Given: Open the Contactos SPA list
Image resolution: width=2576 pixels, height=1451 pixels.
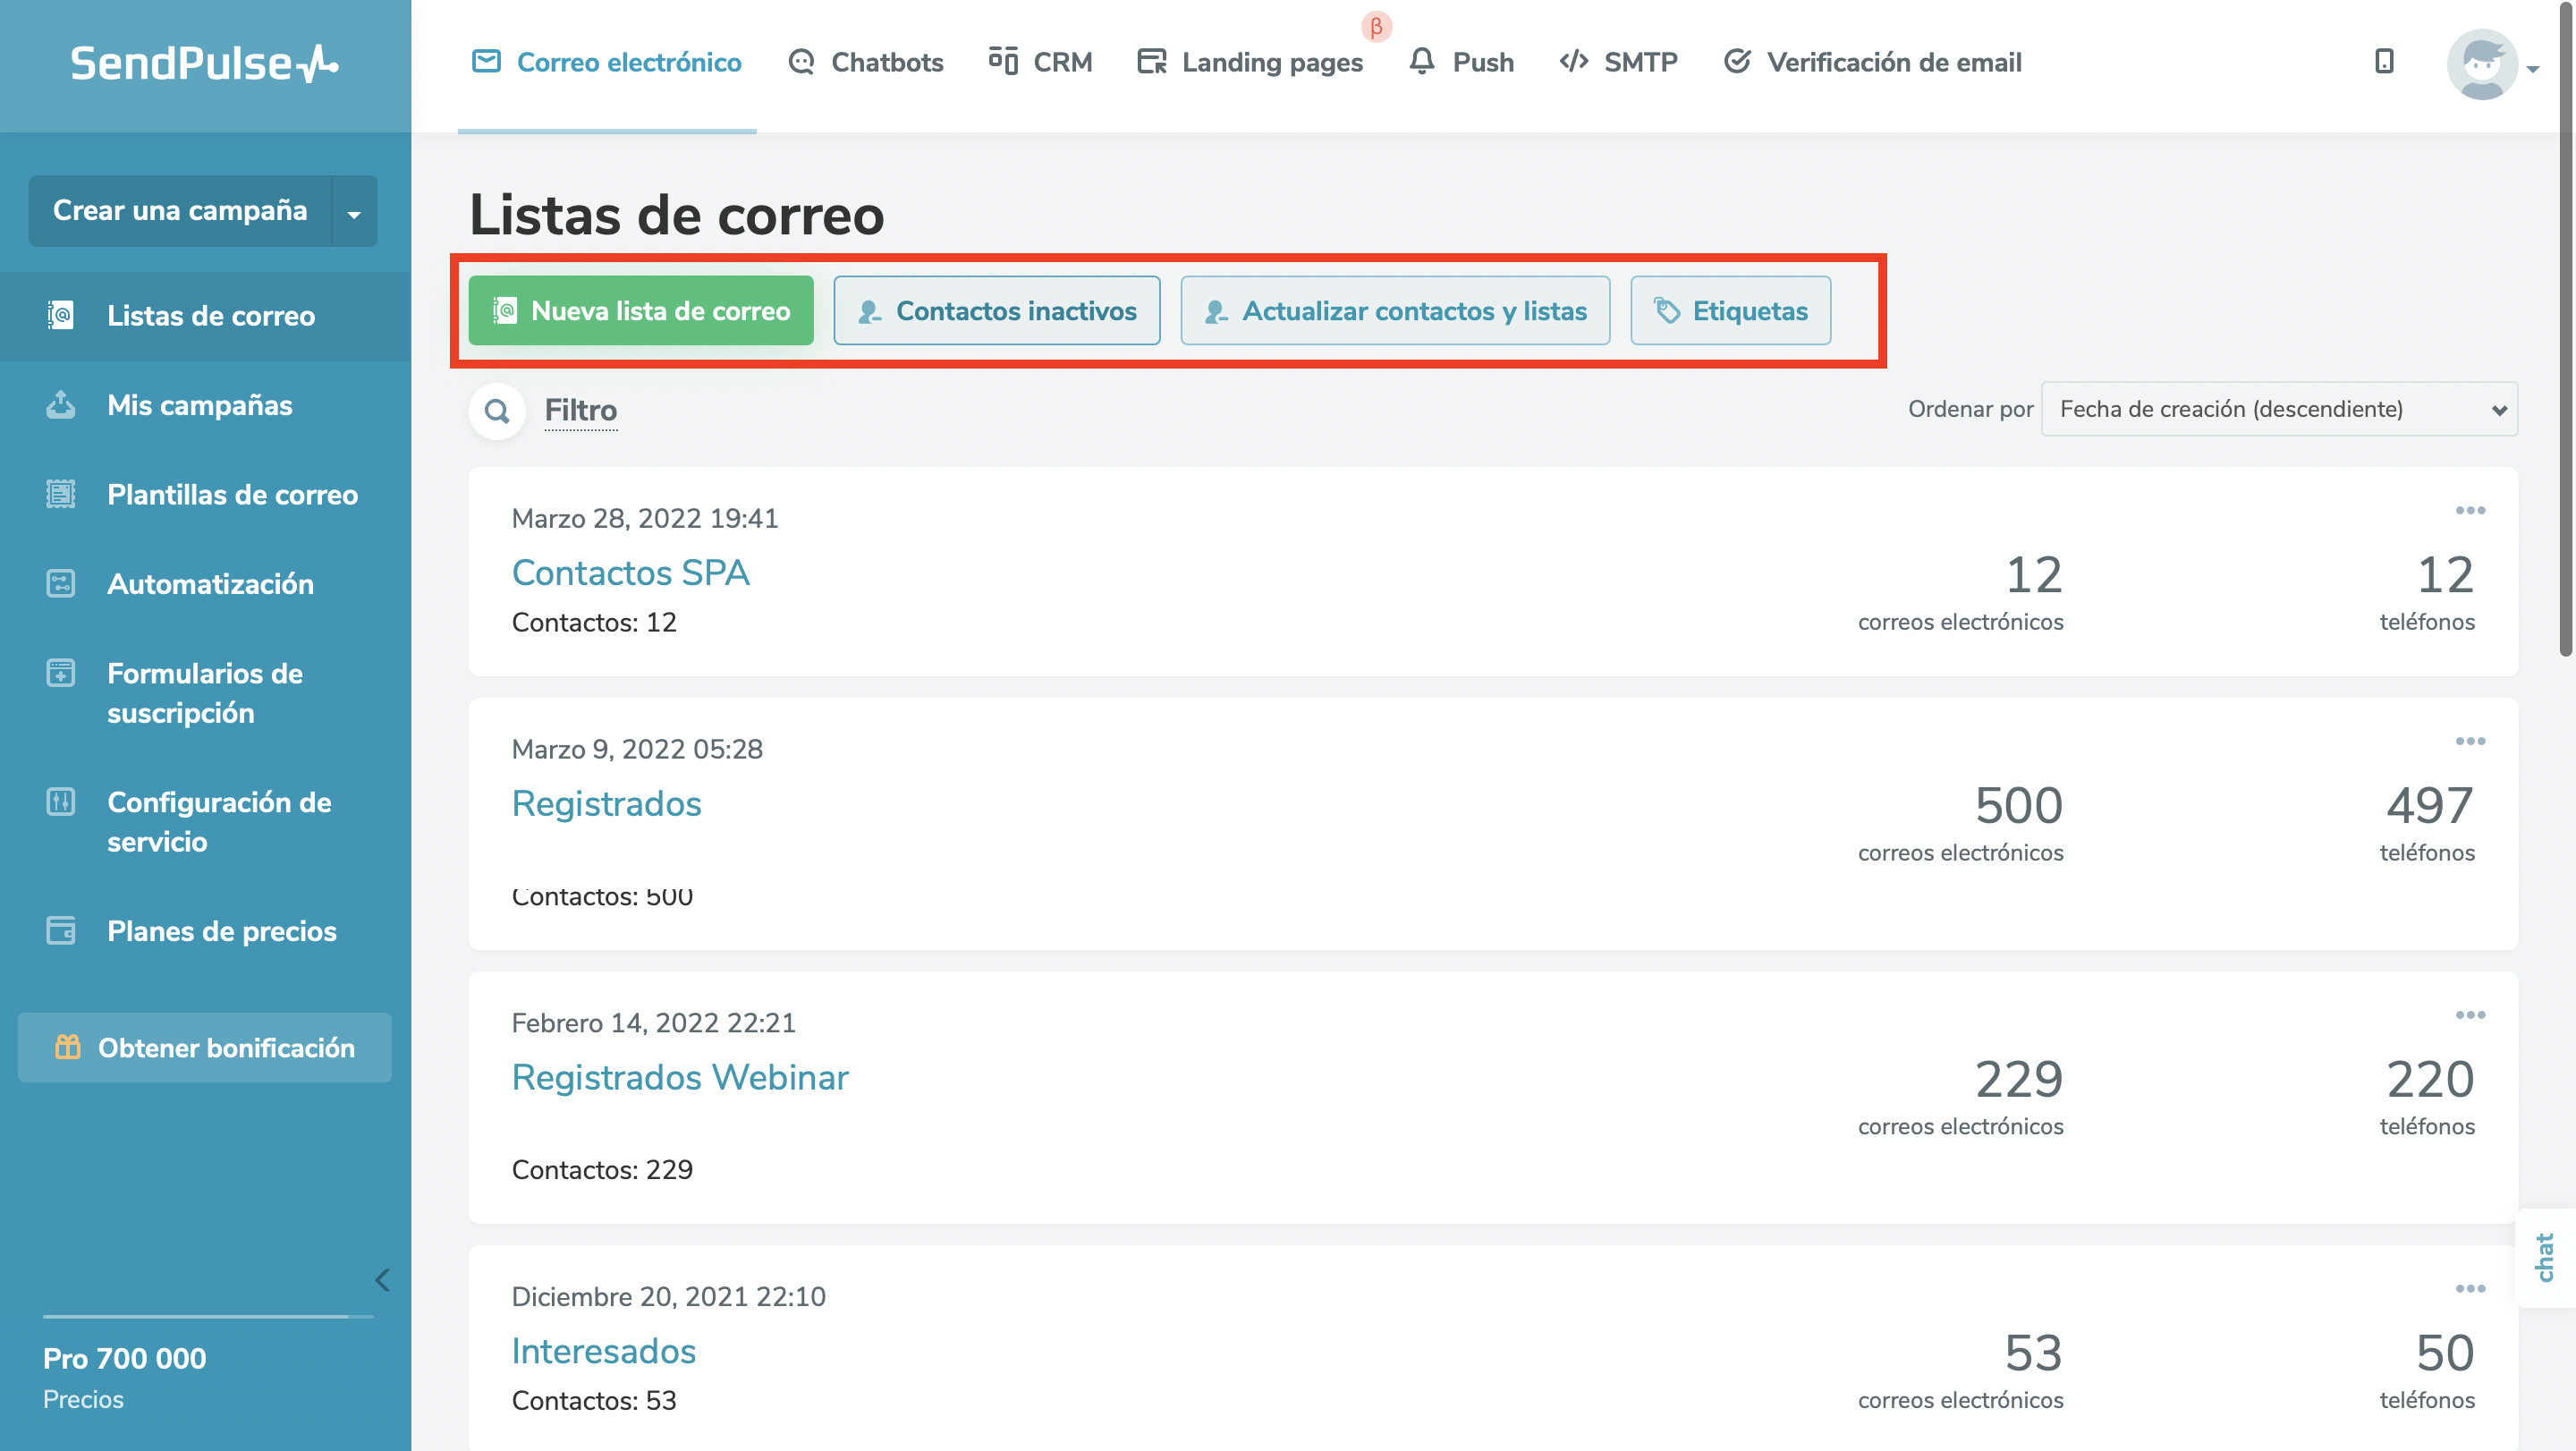Looking at the screenshot, I should click(630, 572).
